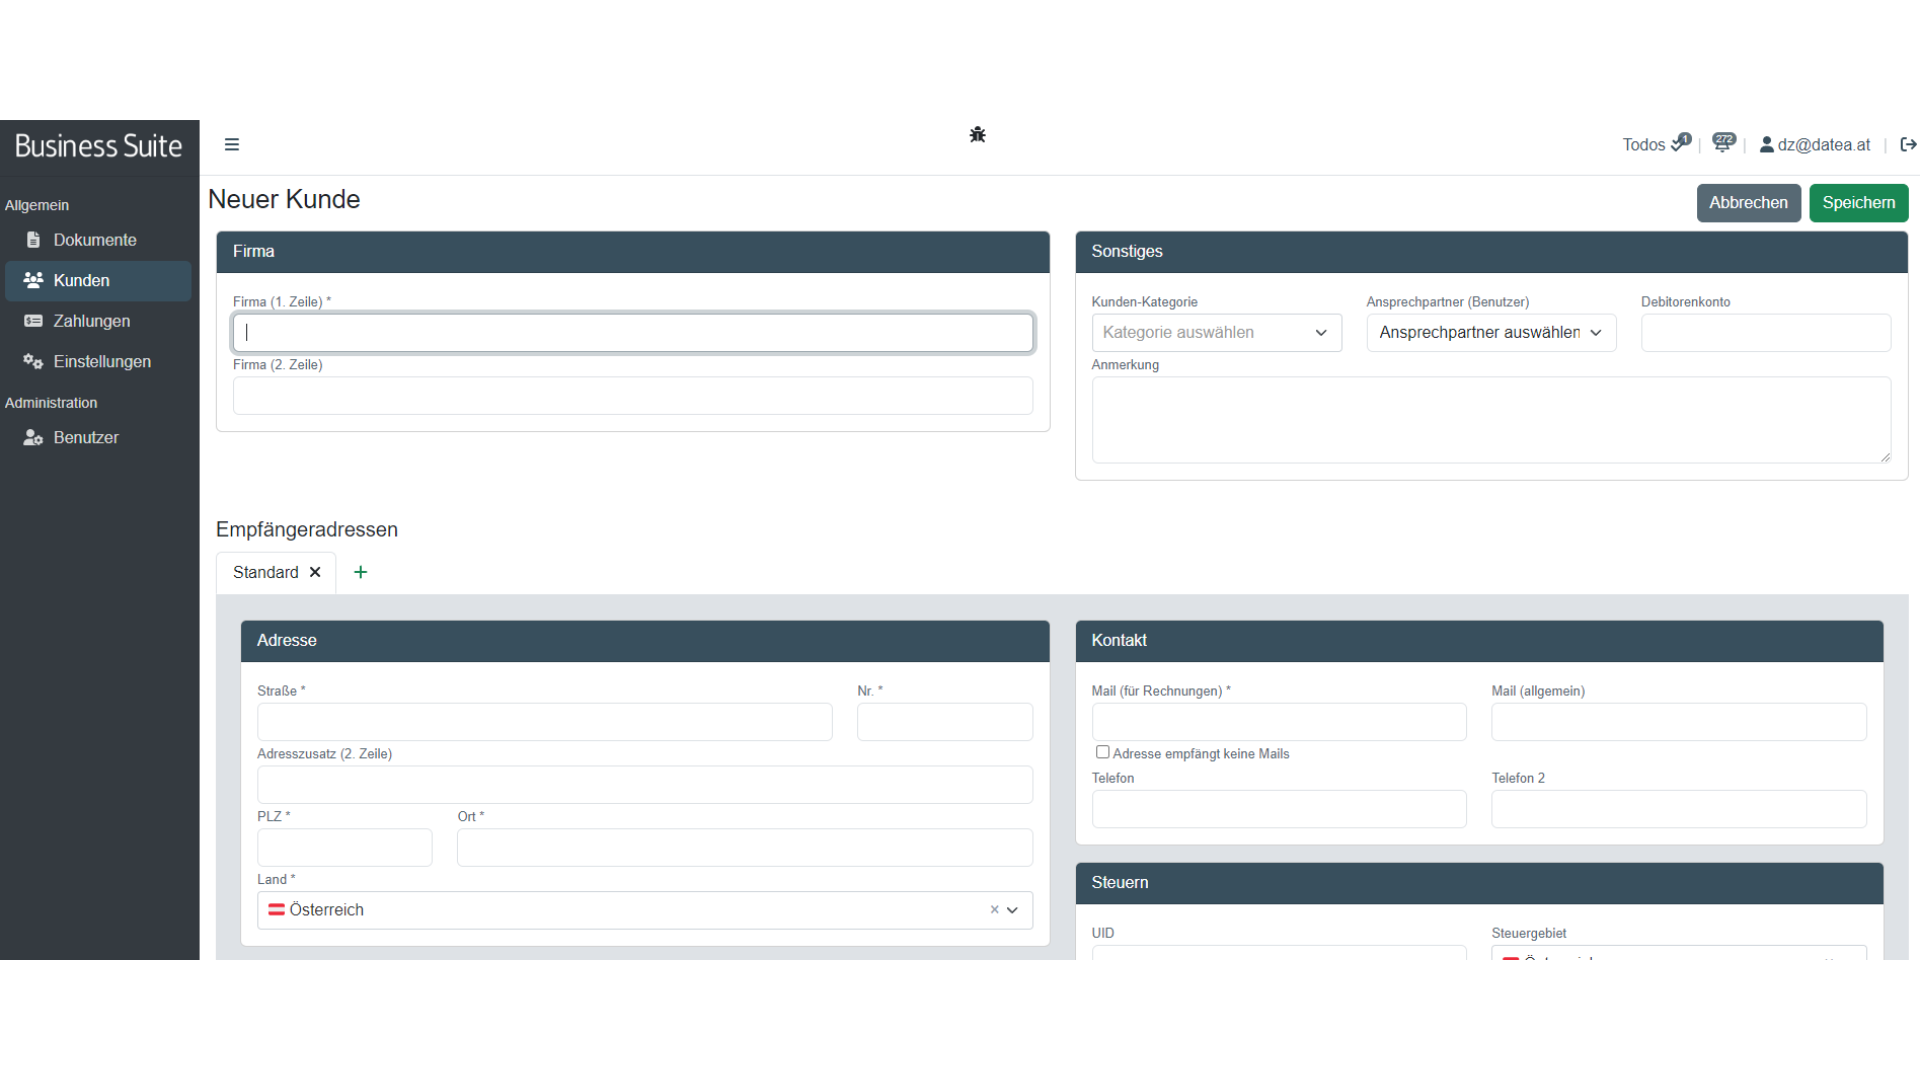Add new recipient address with plus icon
Screen dimensions: 1920x1080
[361, 572]
